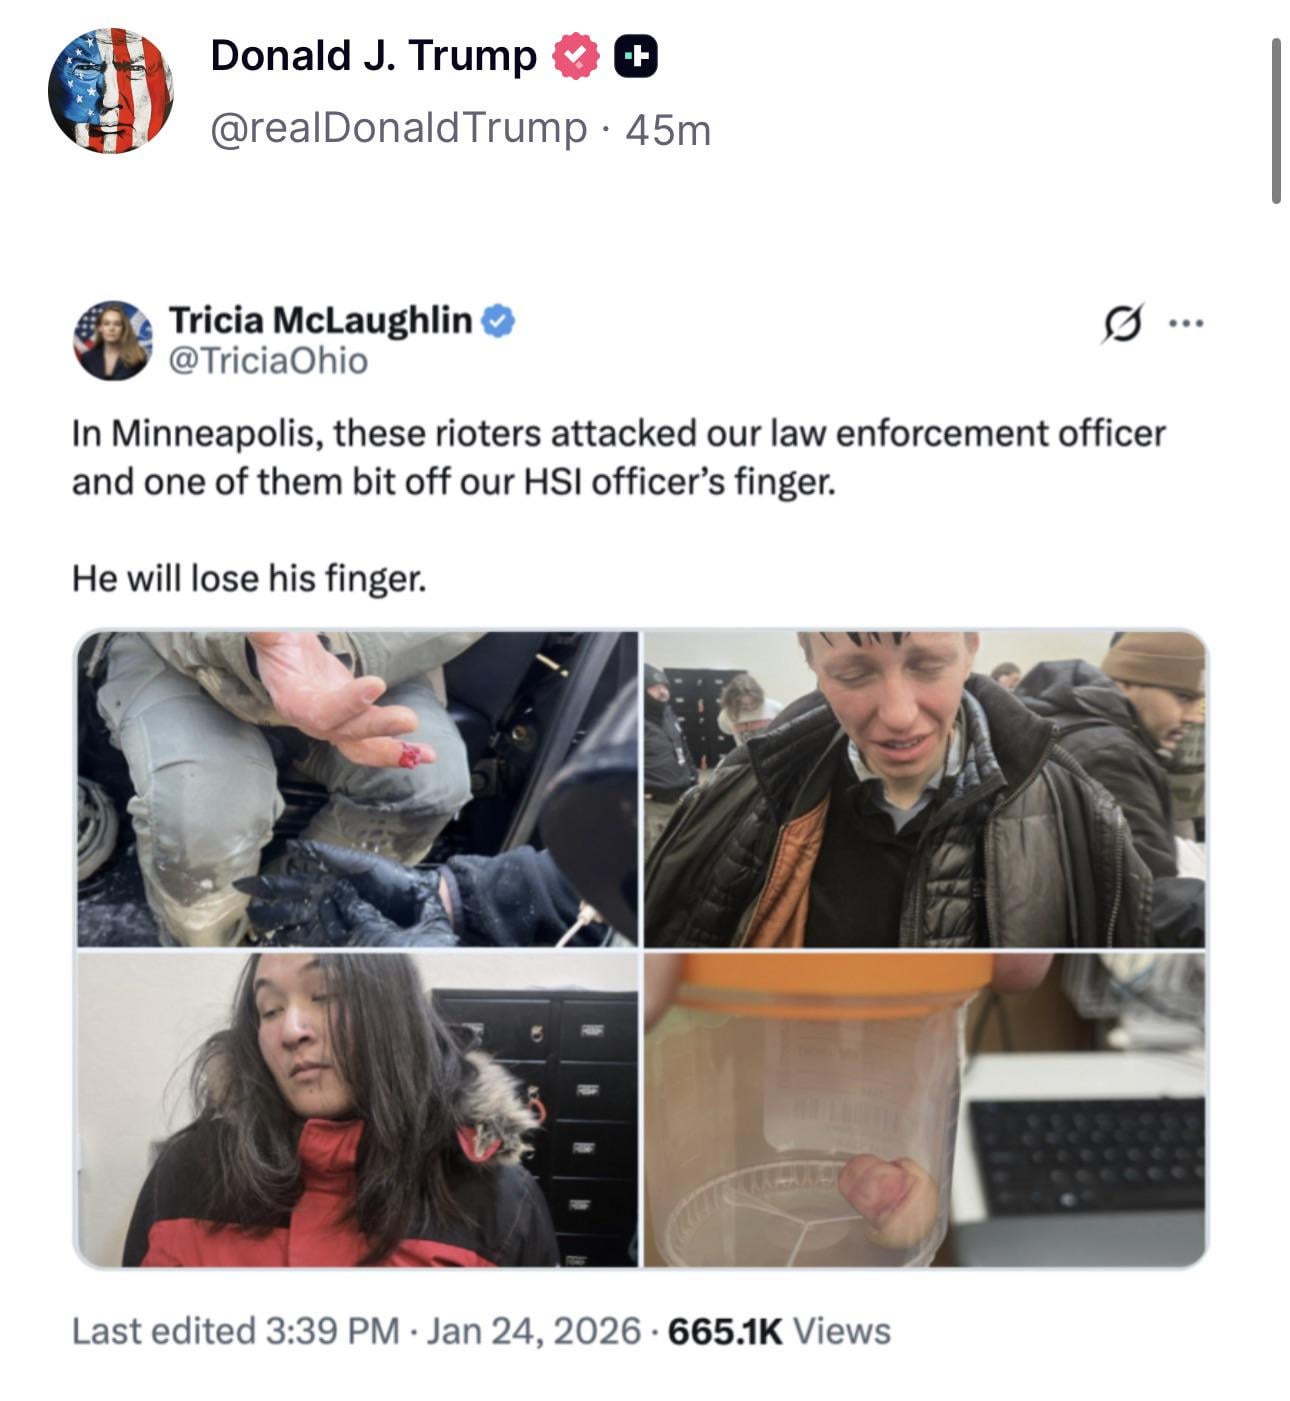1290x1401 pixels.
Task: Click the Grok slashed-circle icon
Action: (x=1122, y=323)
